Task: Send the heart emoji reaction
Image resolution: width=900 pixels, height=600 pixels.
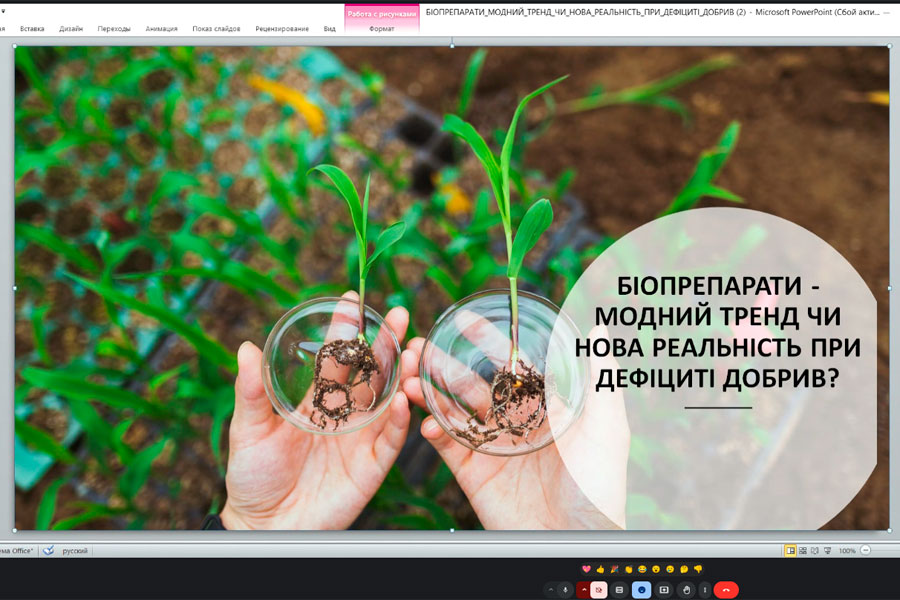Action: (x=586, y=569)
